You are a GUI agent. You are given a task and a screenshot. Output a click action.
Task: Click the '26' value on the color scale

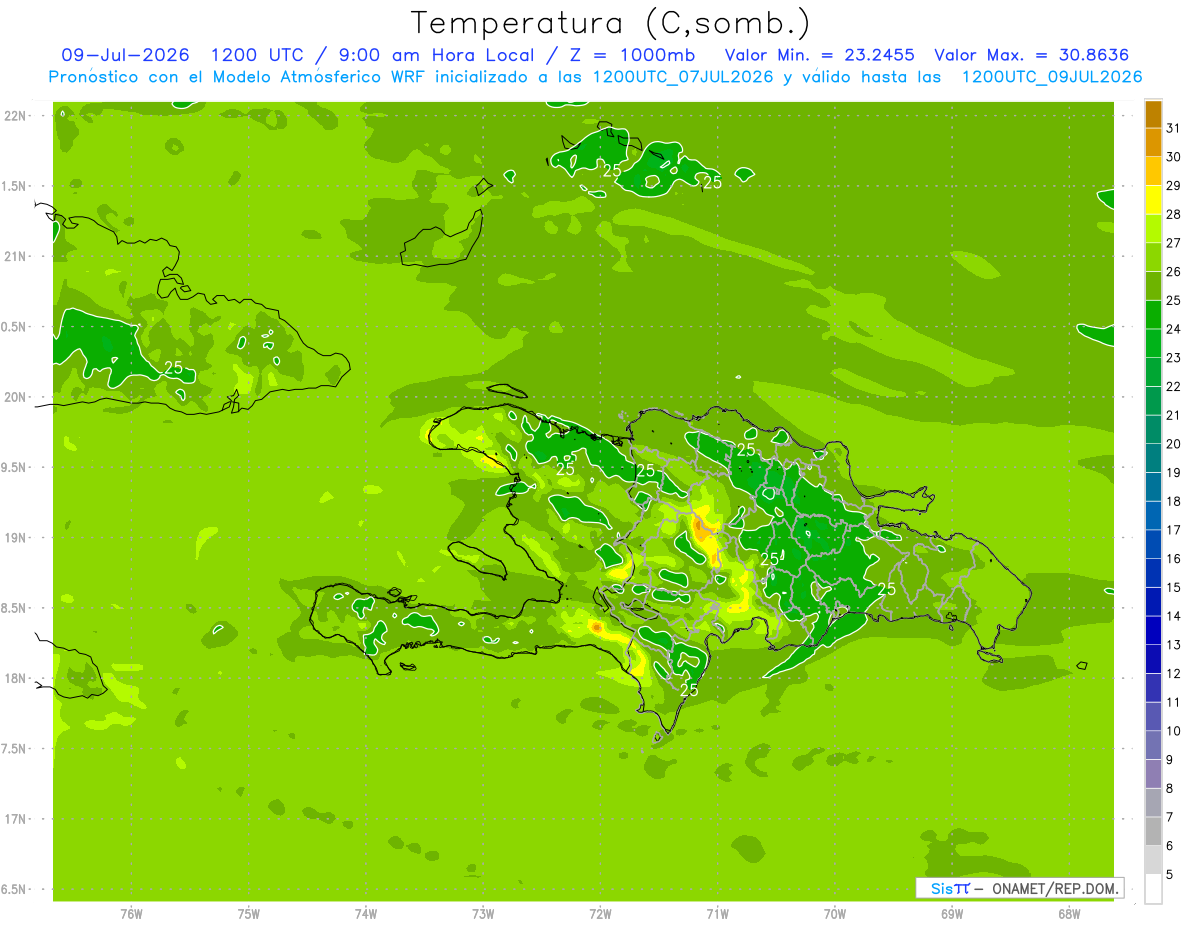(x=1173, y=271)
